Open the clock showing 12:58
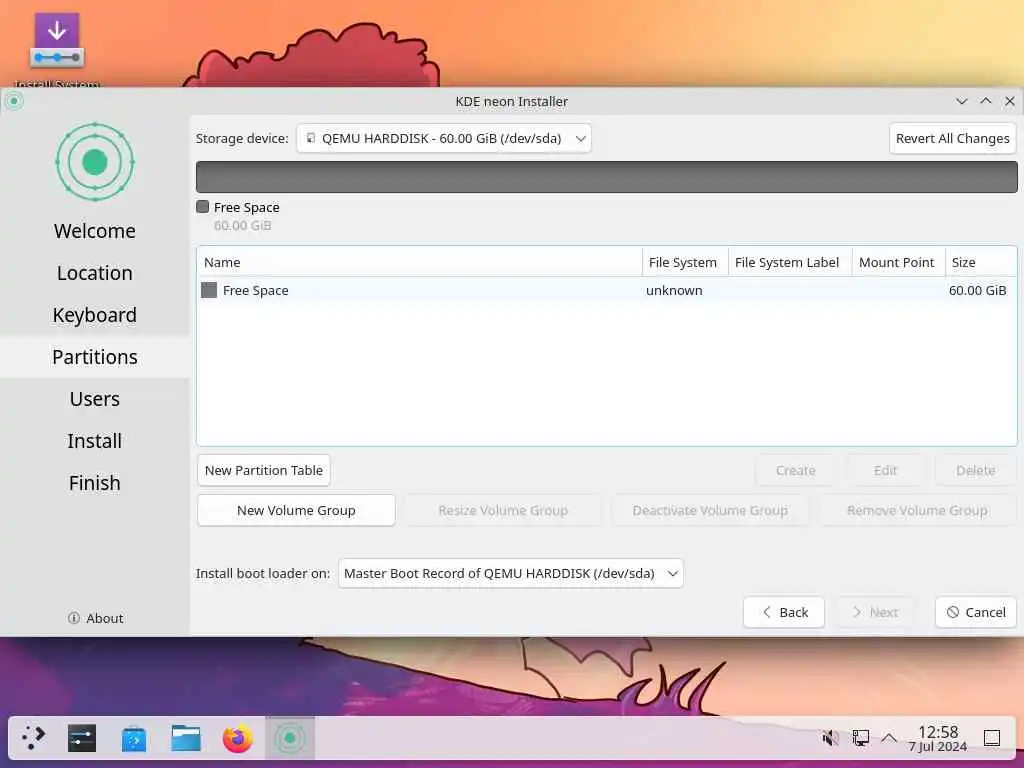This screenshot has height=768, width=1024. (x=938, y=738)
